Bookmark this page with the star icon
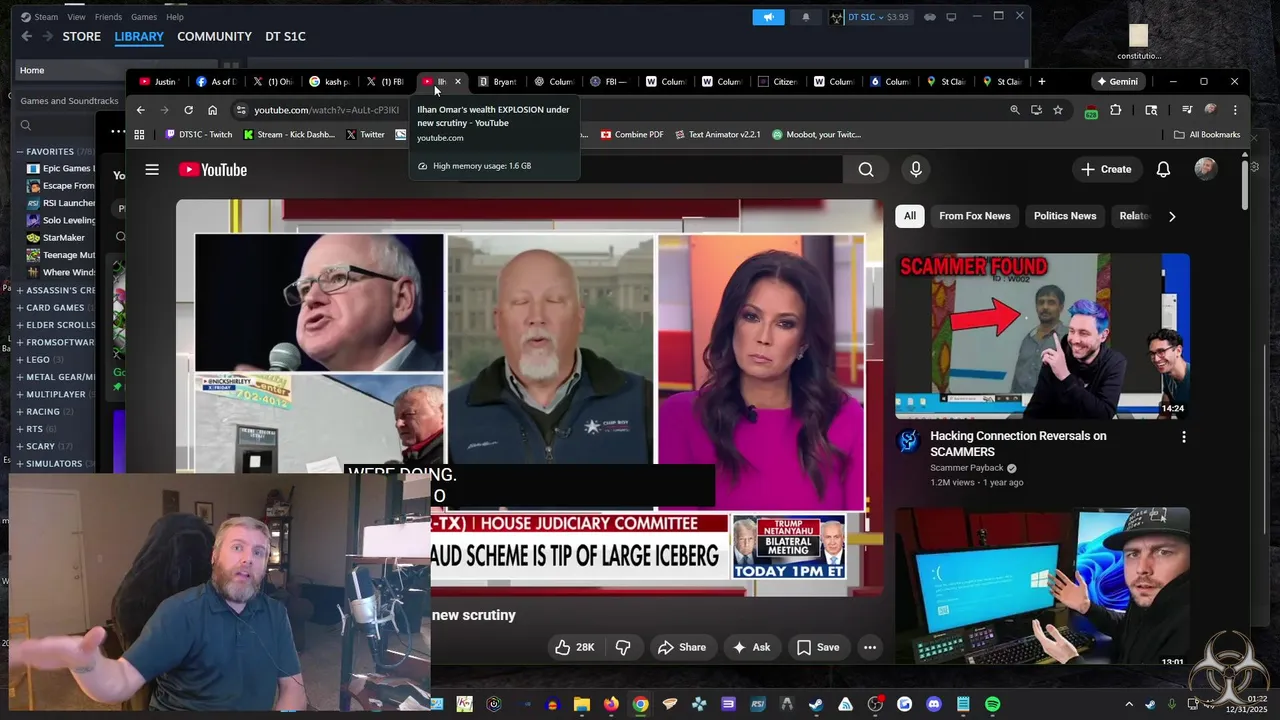The image size is (1280, 720). (x=1058, y=110)
